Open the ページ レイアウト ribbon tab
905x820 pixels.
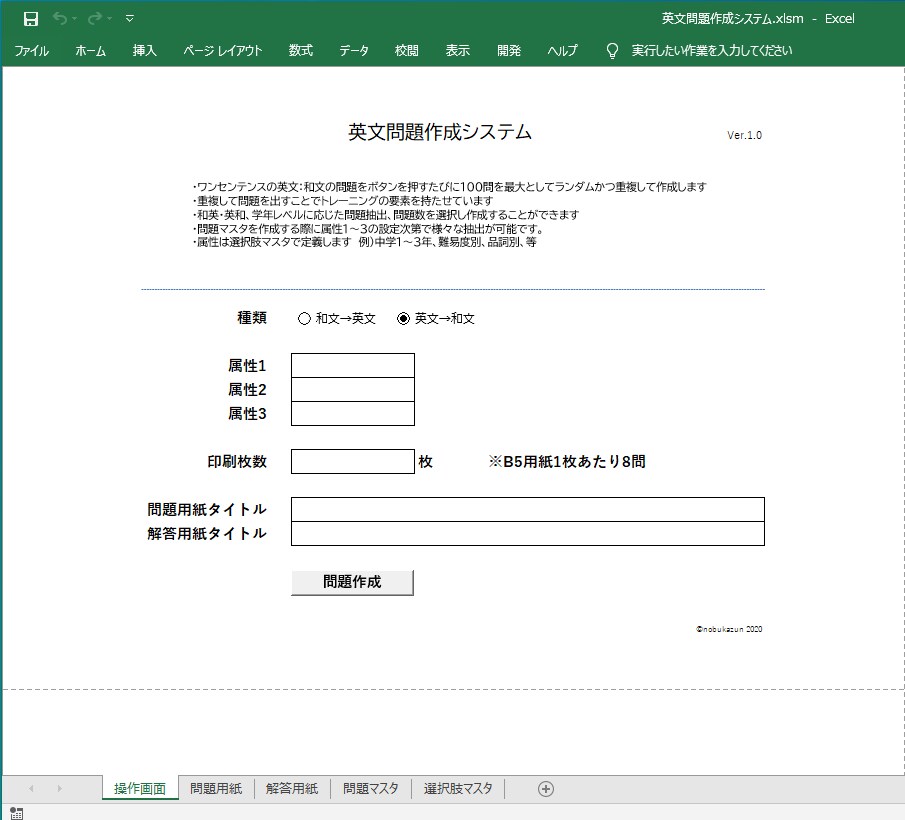pos(223,51)
